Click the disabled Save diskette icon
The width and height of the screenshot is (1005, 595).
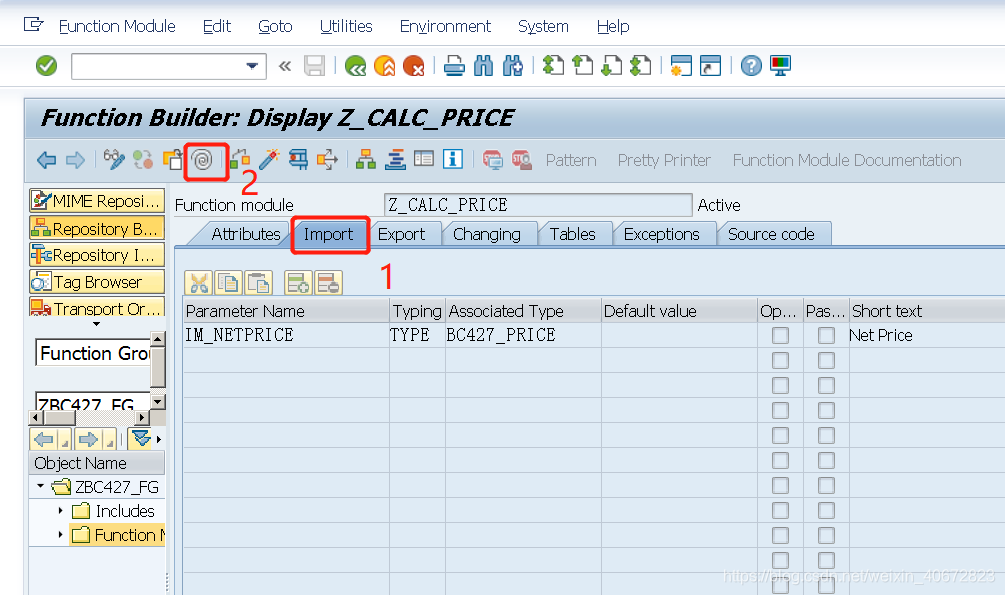point(315,65)
